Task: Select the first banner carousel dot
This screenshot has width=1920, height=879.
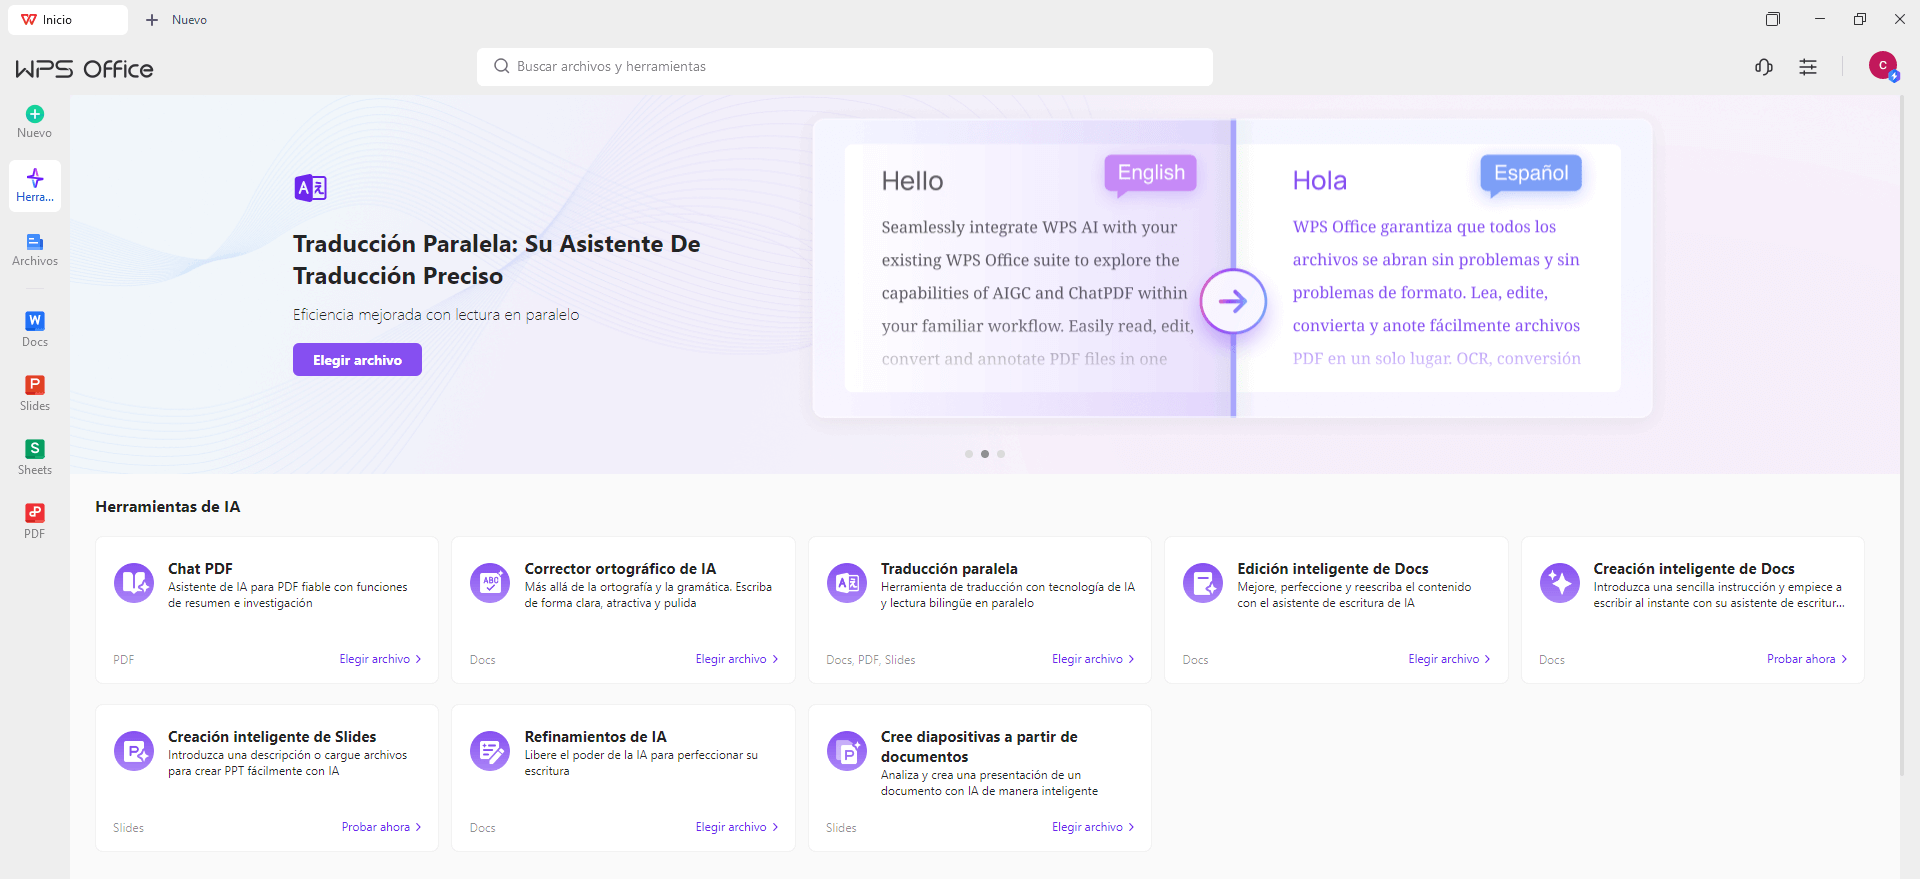Action: pos(969,454)
